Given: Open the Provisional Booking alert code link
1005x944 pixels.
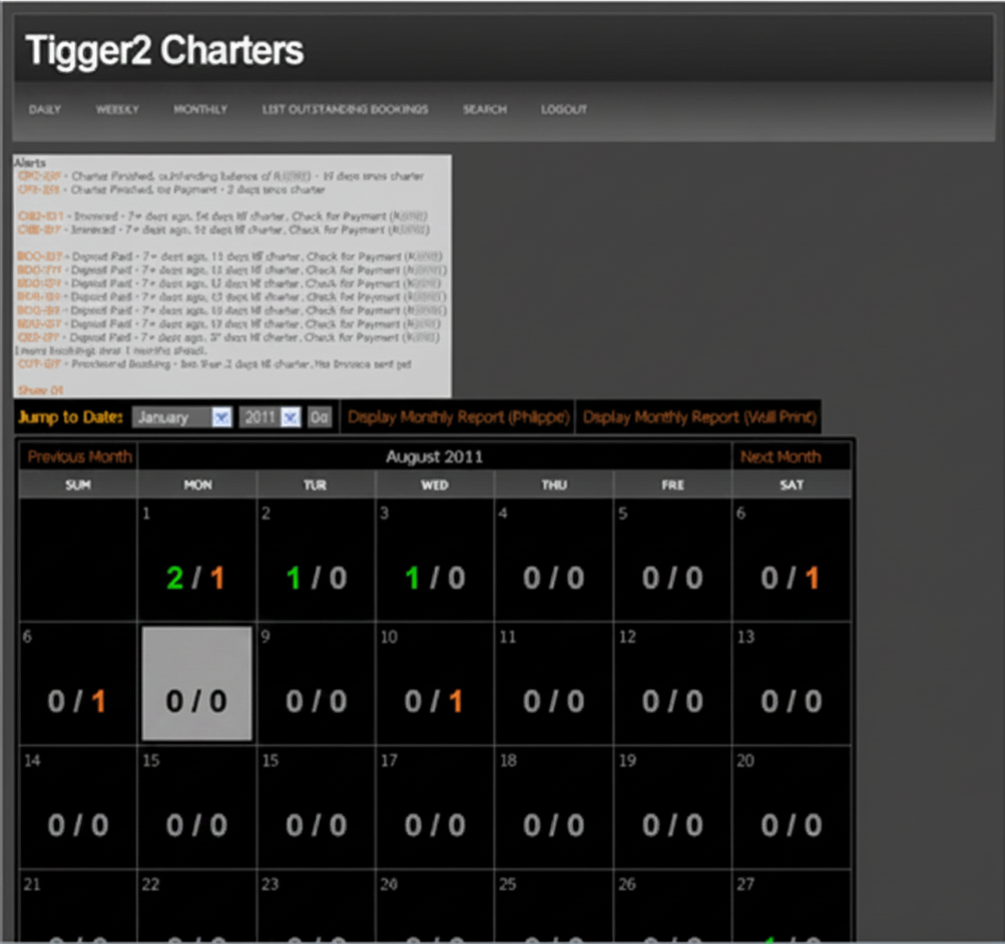Looking at the screenshot, I should [x=39, y=364].
